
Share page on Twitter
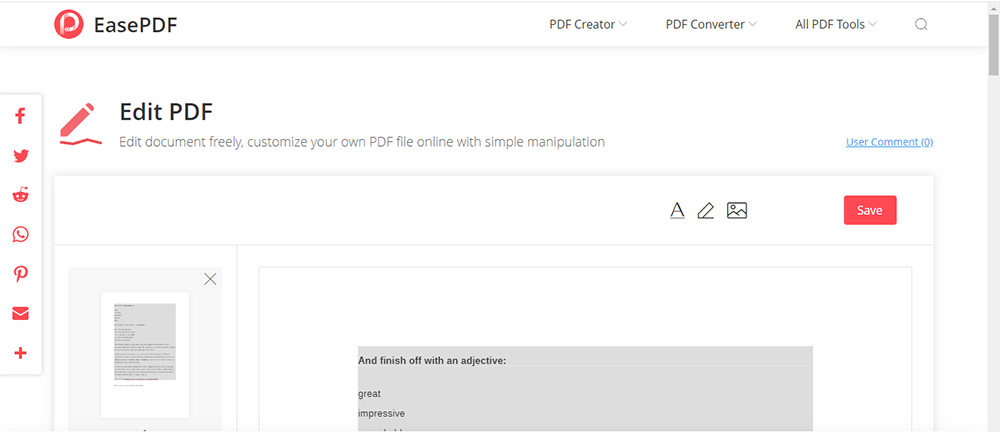(x=20, y=156)
